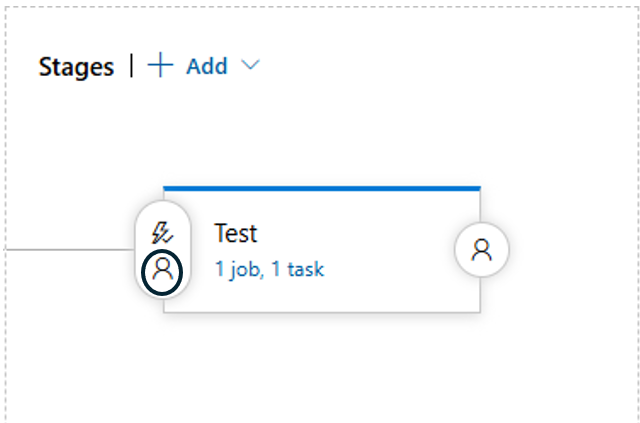Click the lightning bolt trigger icon
The image size is (640, 423).
[162, 233]
